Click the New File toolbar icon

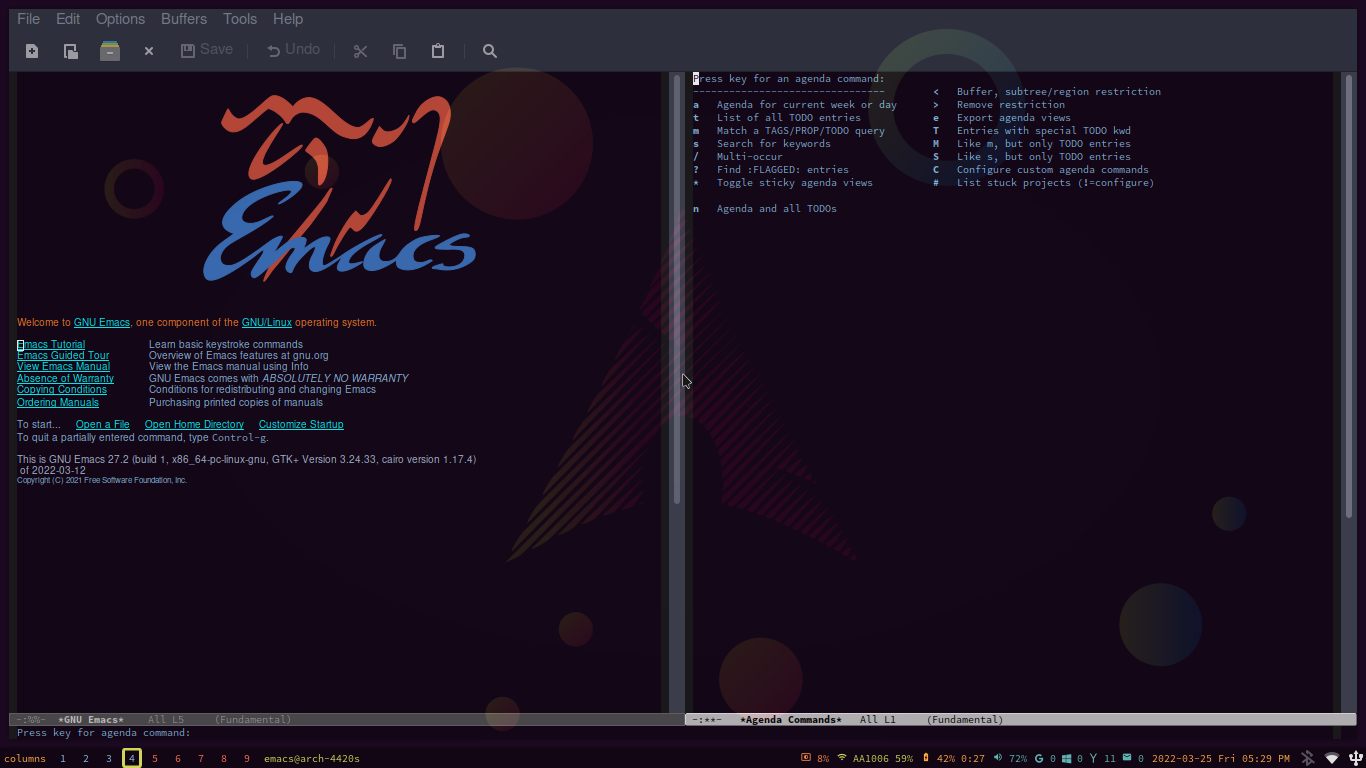(32, 51)
